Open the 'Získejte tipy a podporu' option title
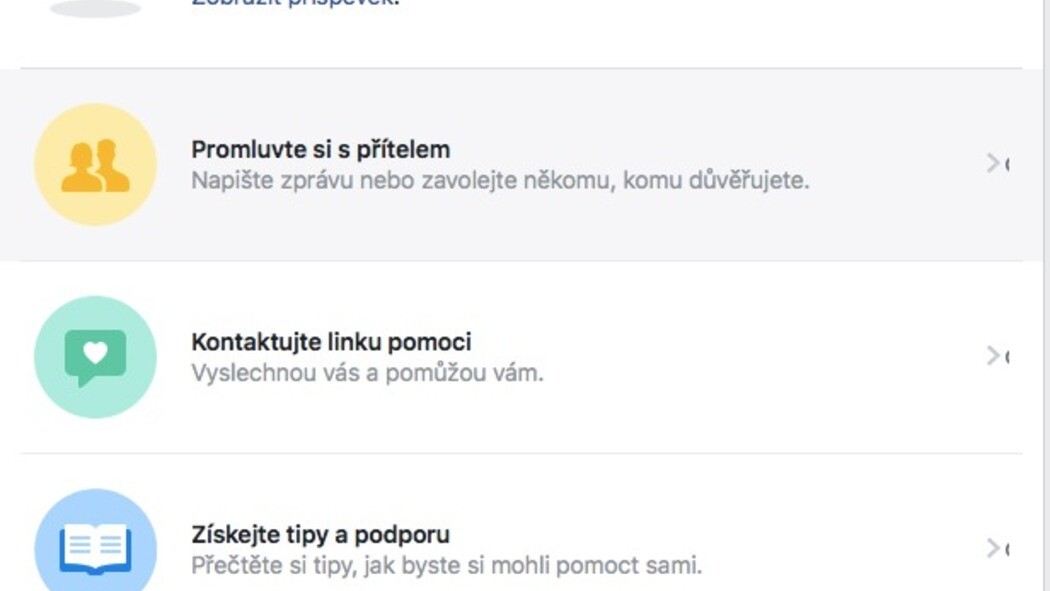Viewport: 1050px width, 591px height. [x=320, y=534]
